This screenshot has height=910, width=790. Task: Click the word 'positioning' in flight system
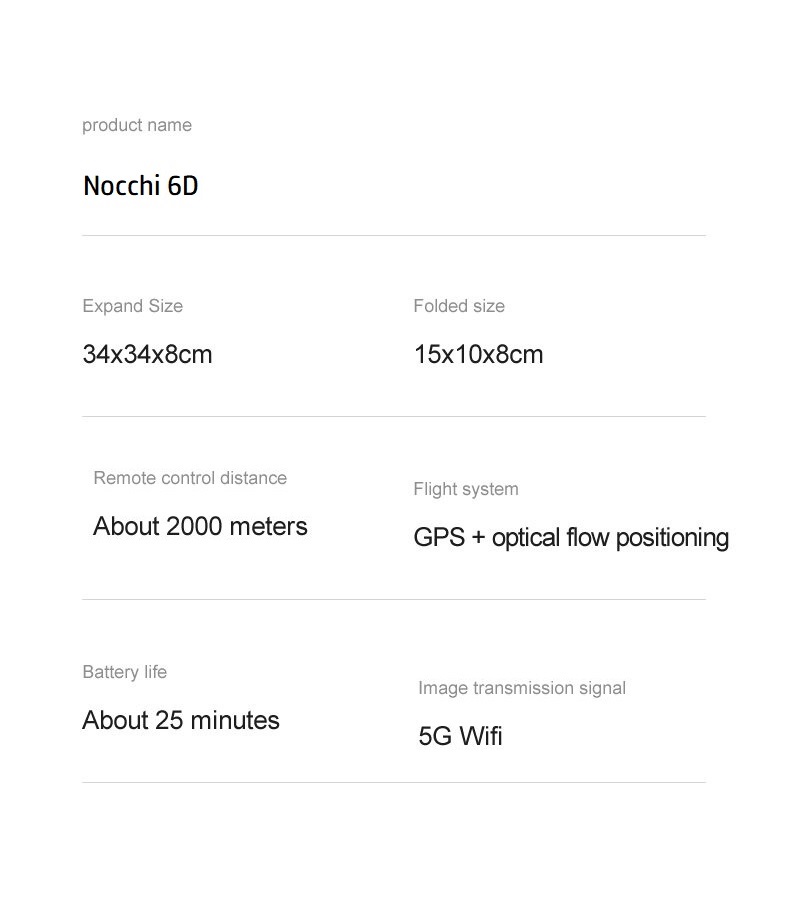coord(672,537)
